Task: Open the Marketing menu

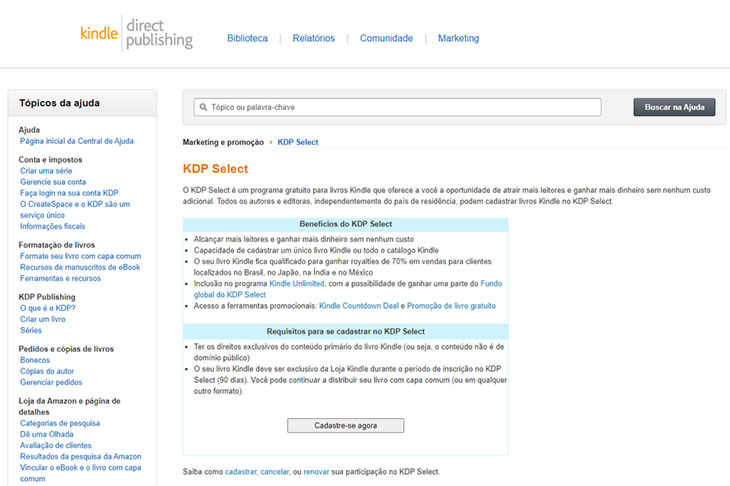Action: pos(458,38)
